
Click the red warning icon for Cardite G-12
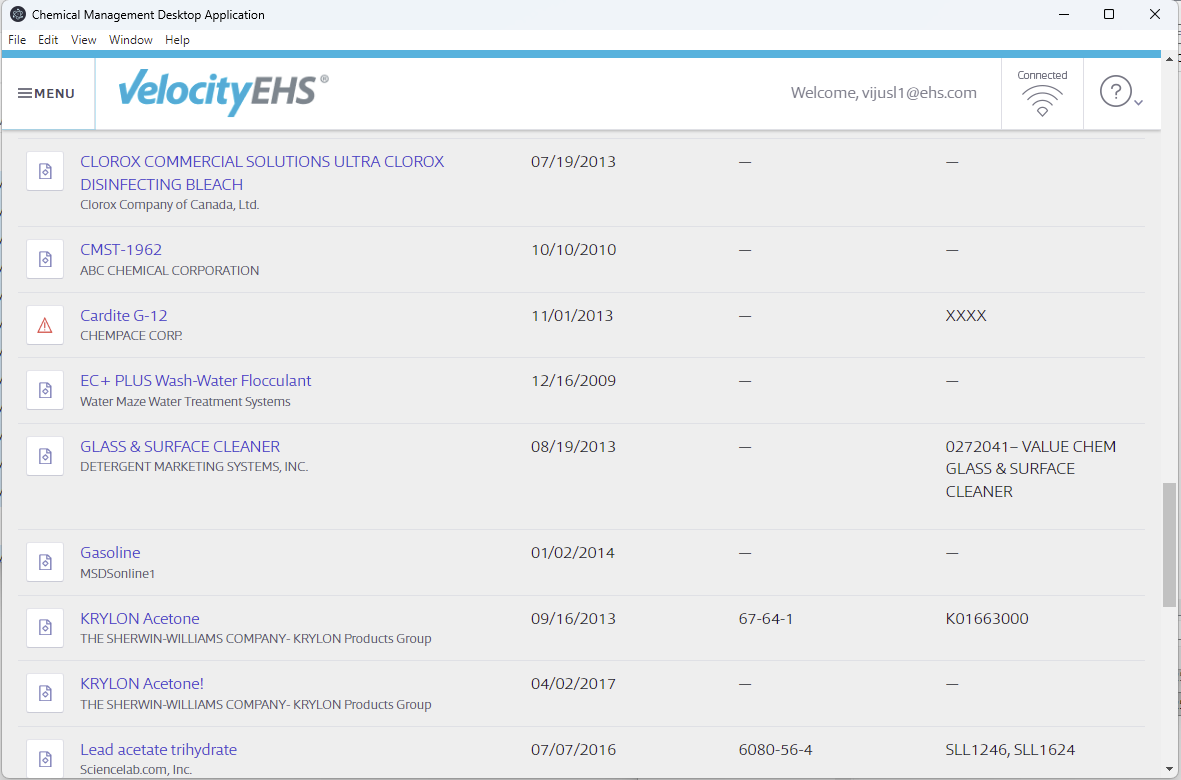(45, 325)
